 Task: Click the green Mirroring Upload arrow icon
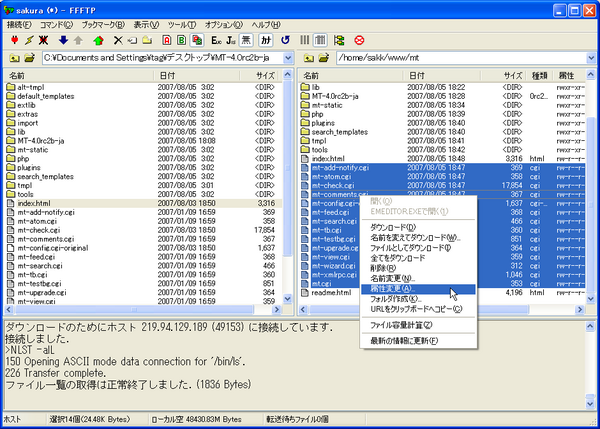click(x=98, y=40)
